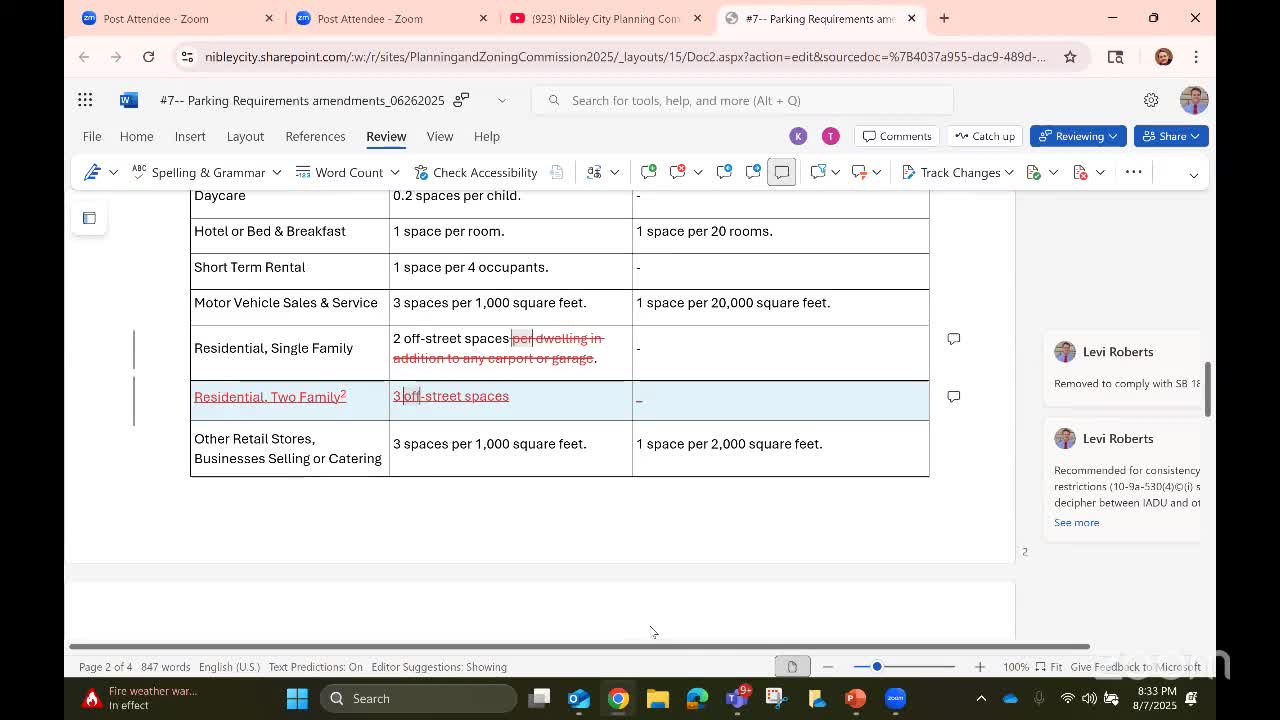Click See more in Levi Roberts comment

point(1076,522)
